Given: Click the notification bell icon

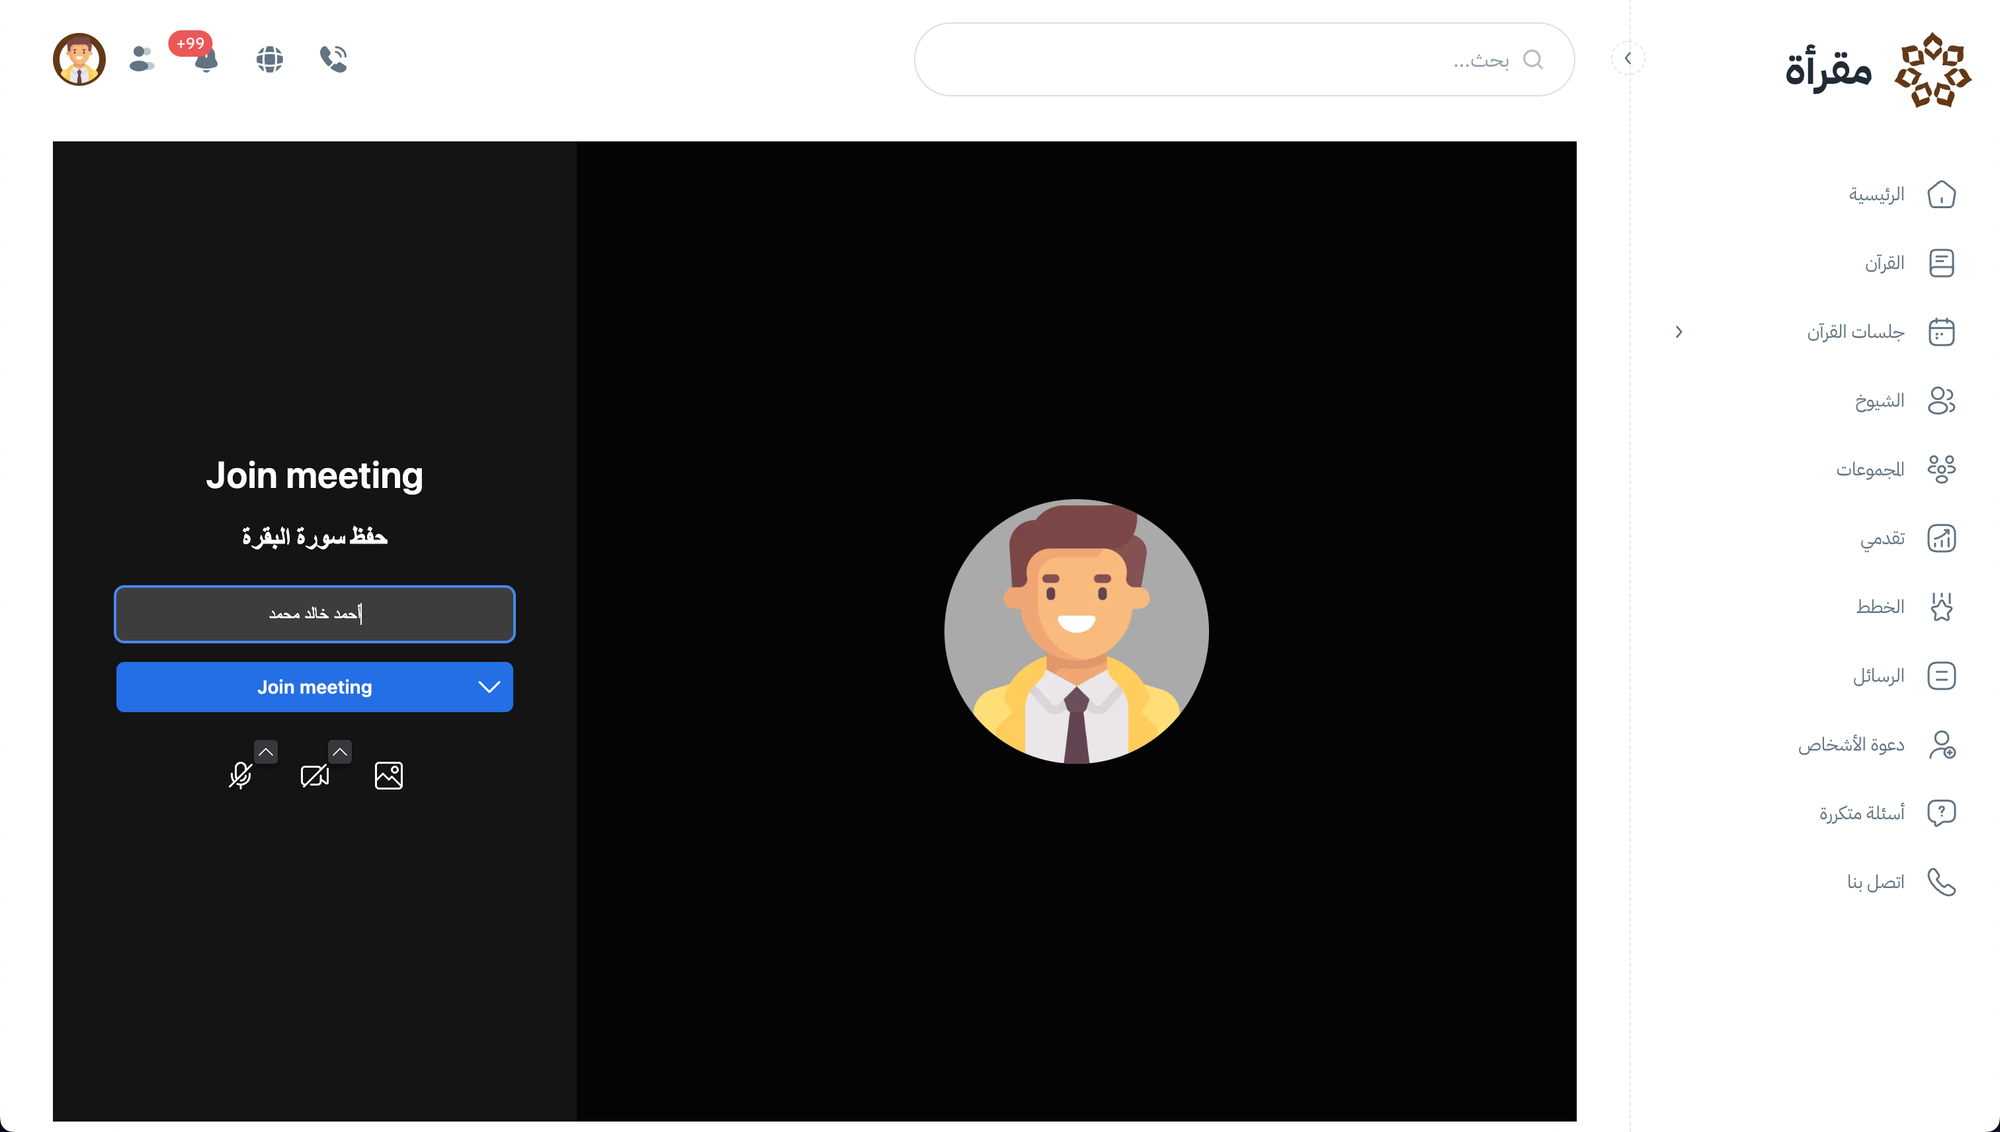Looking at the screenshot, I should (x=205, y=61).
